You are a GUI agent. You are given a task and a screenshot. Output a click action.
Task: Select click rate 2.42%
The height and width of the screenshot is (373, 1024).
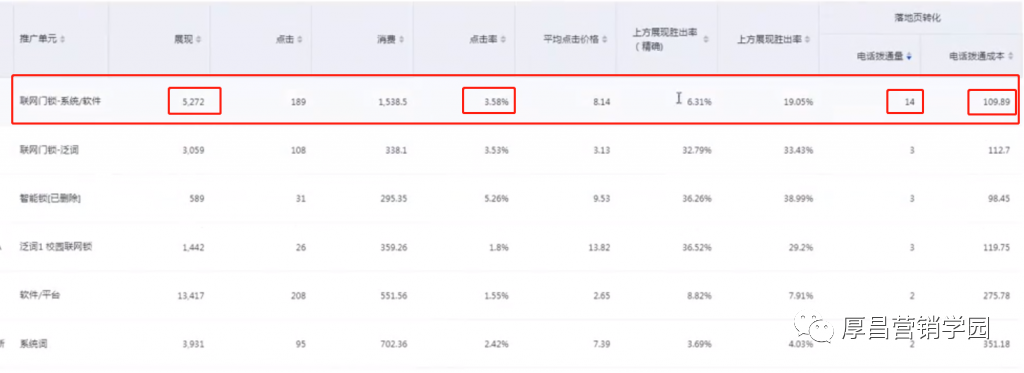click(x=495, y=344)
